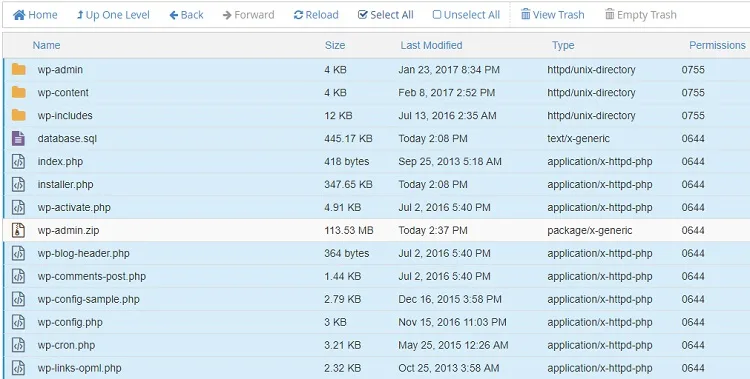Screen dimensions: 750x379
Task: Click the Permissions column header
Action: [x=717, y=45]
